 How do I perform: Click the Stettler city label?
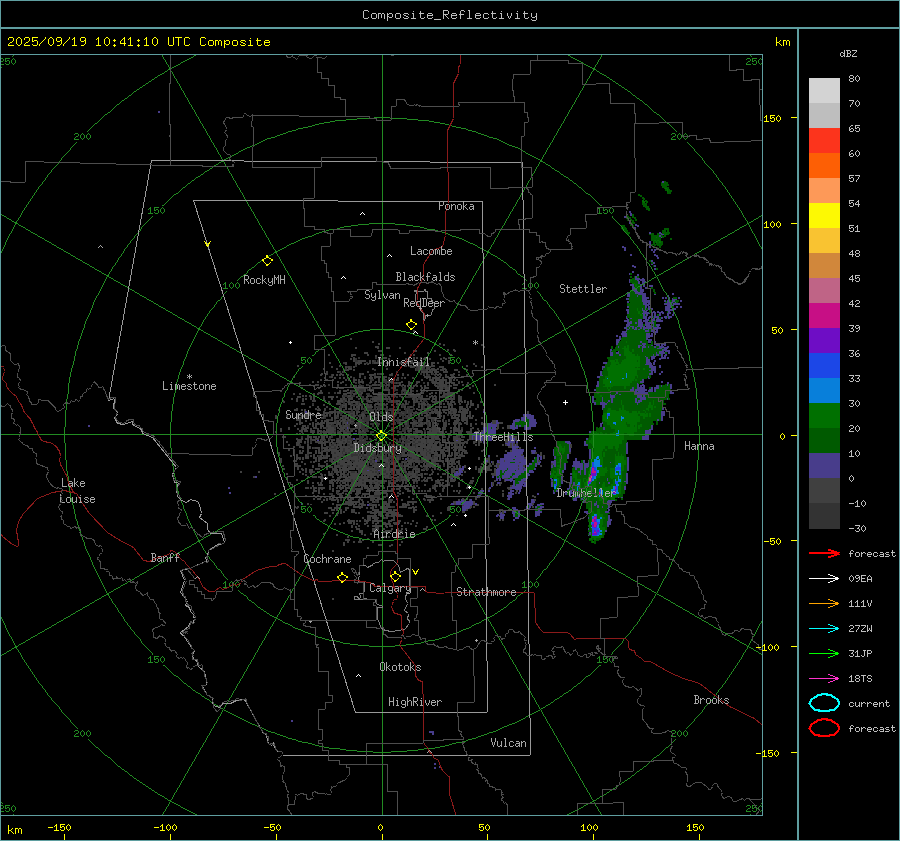point(583,289)
